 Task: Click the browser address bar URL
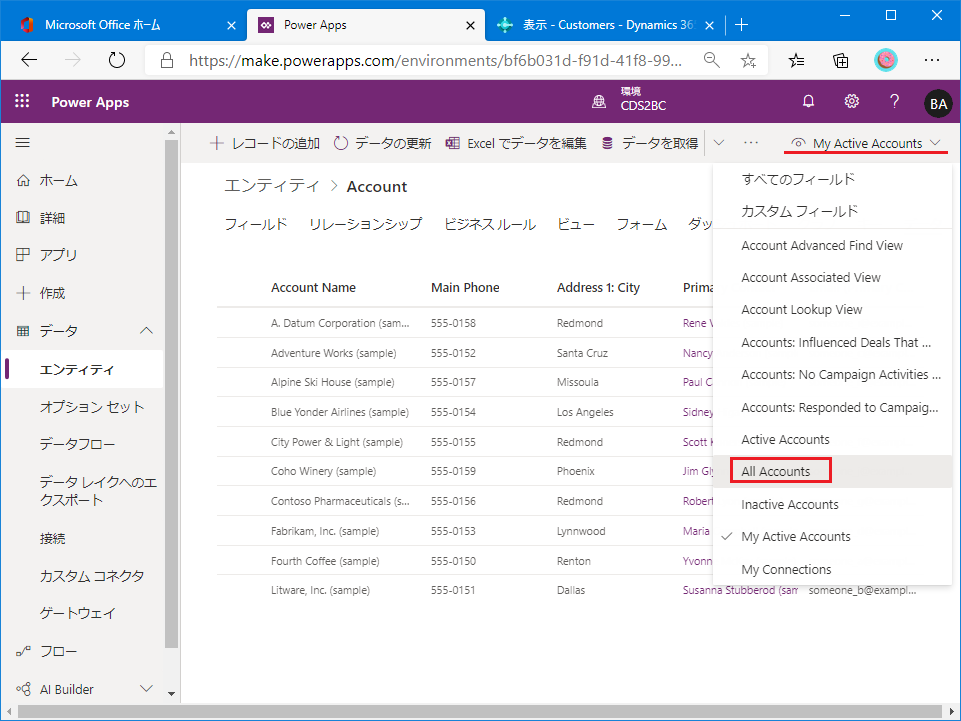pos(435,60)
